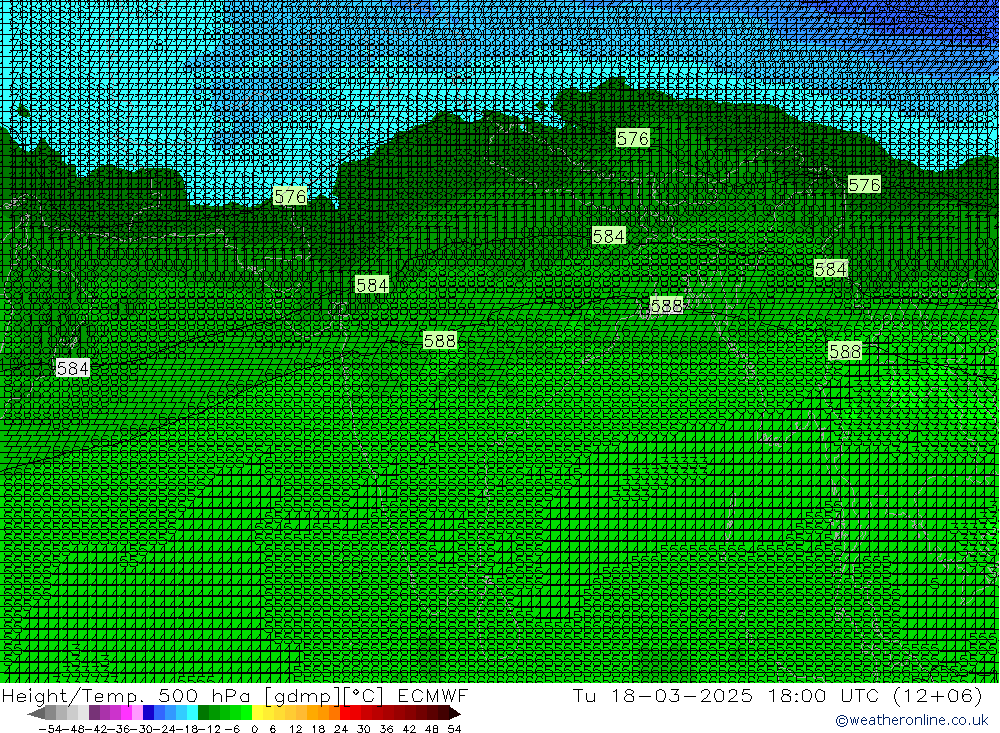The image size is (1000, 733).
Task: Click the rightmost 576 contour label
Action: [x=864, y=184]
